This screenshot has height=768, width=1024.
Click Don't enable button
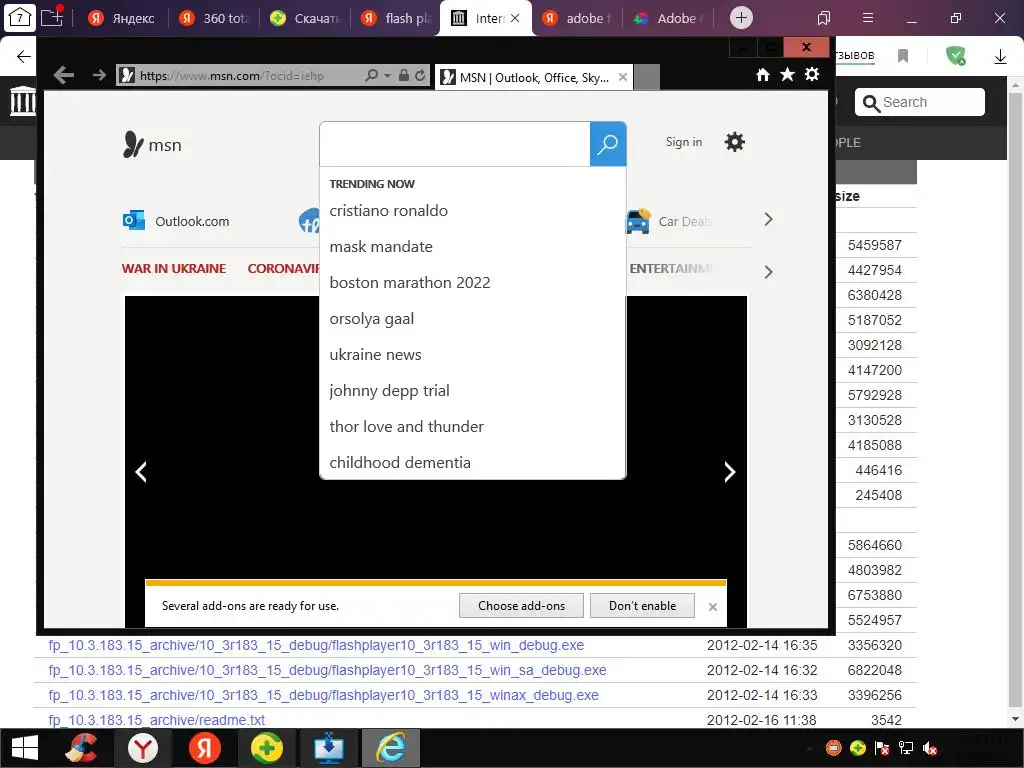(642, 605)
